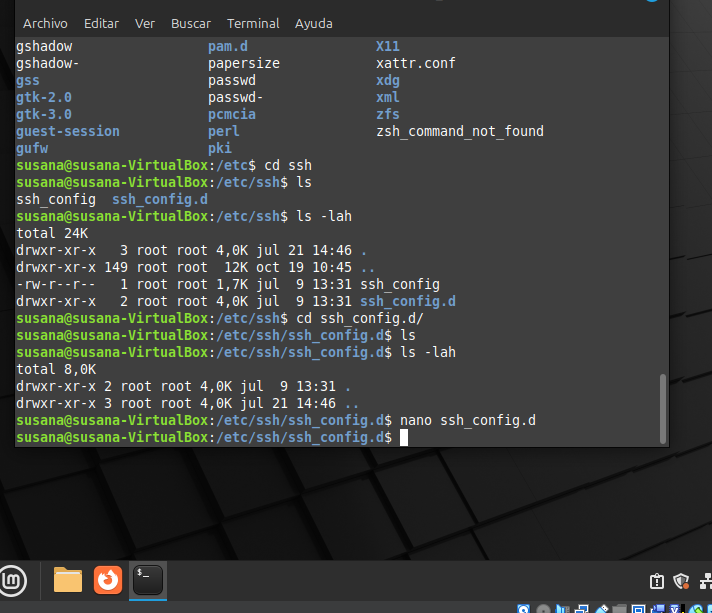Click the VirtualBox display status icon
Viewport: 712px width, 613px height.
click(638, 609)
